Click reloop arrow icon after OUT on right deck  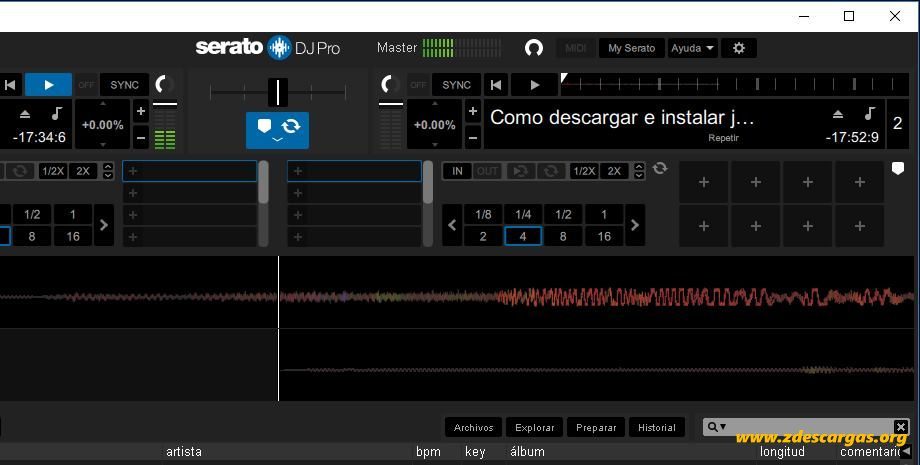(520, 171)
